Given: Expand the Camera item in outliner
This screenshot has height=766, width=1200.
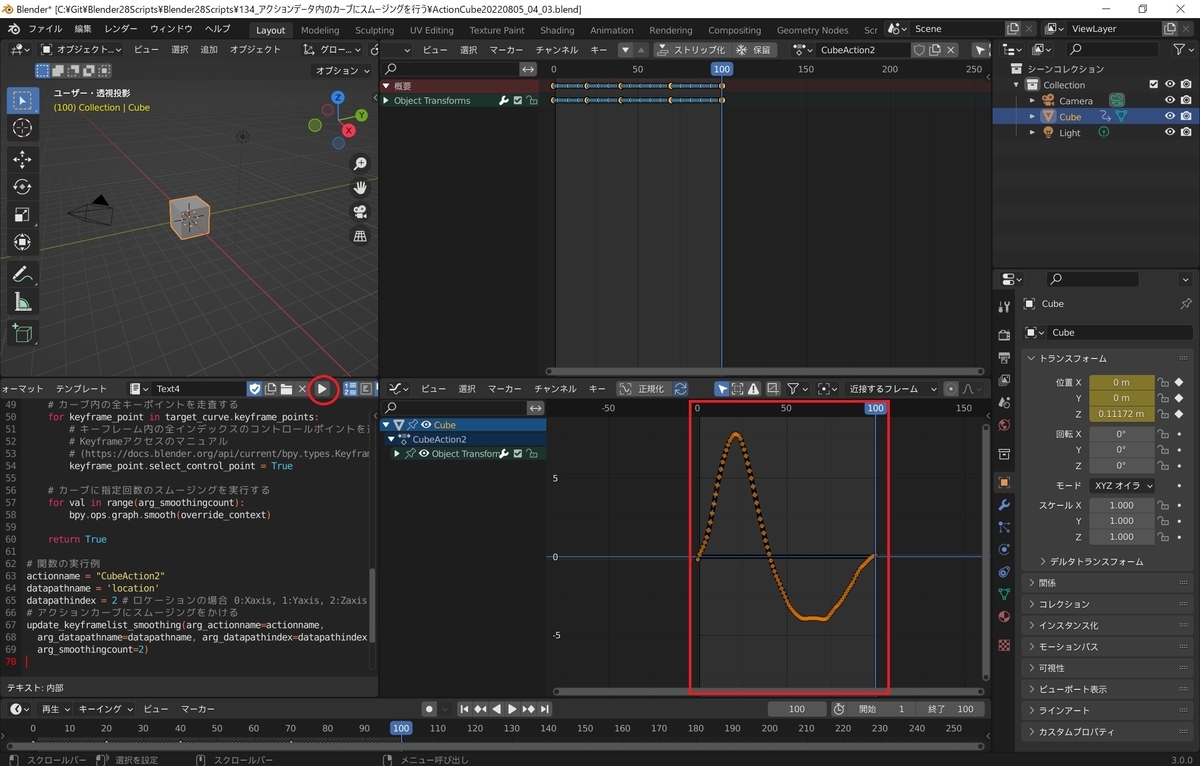Looking at the screenshot, I should pos(1032,100).
